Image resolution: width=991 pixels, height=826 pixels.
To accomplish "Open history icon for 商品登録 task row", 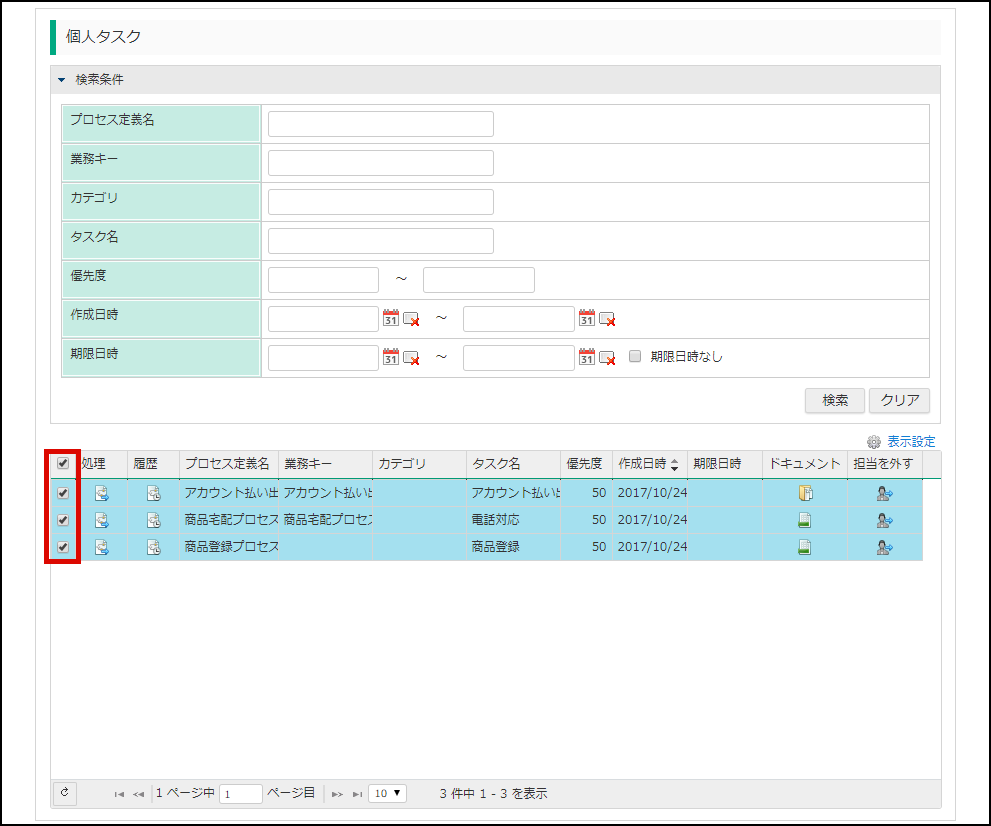I will 154,547.
